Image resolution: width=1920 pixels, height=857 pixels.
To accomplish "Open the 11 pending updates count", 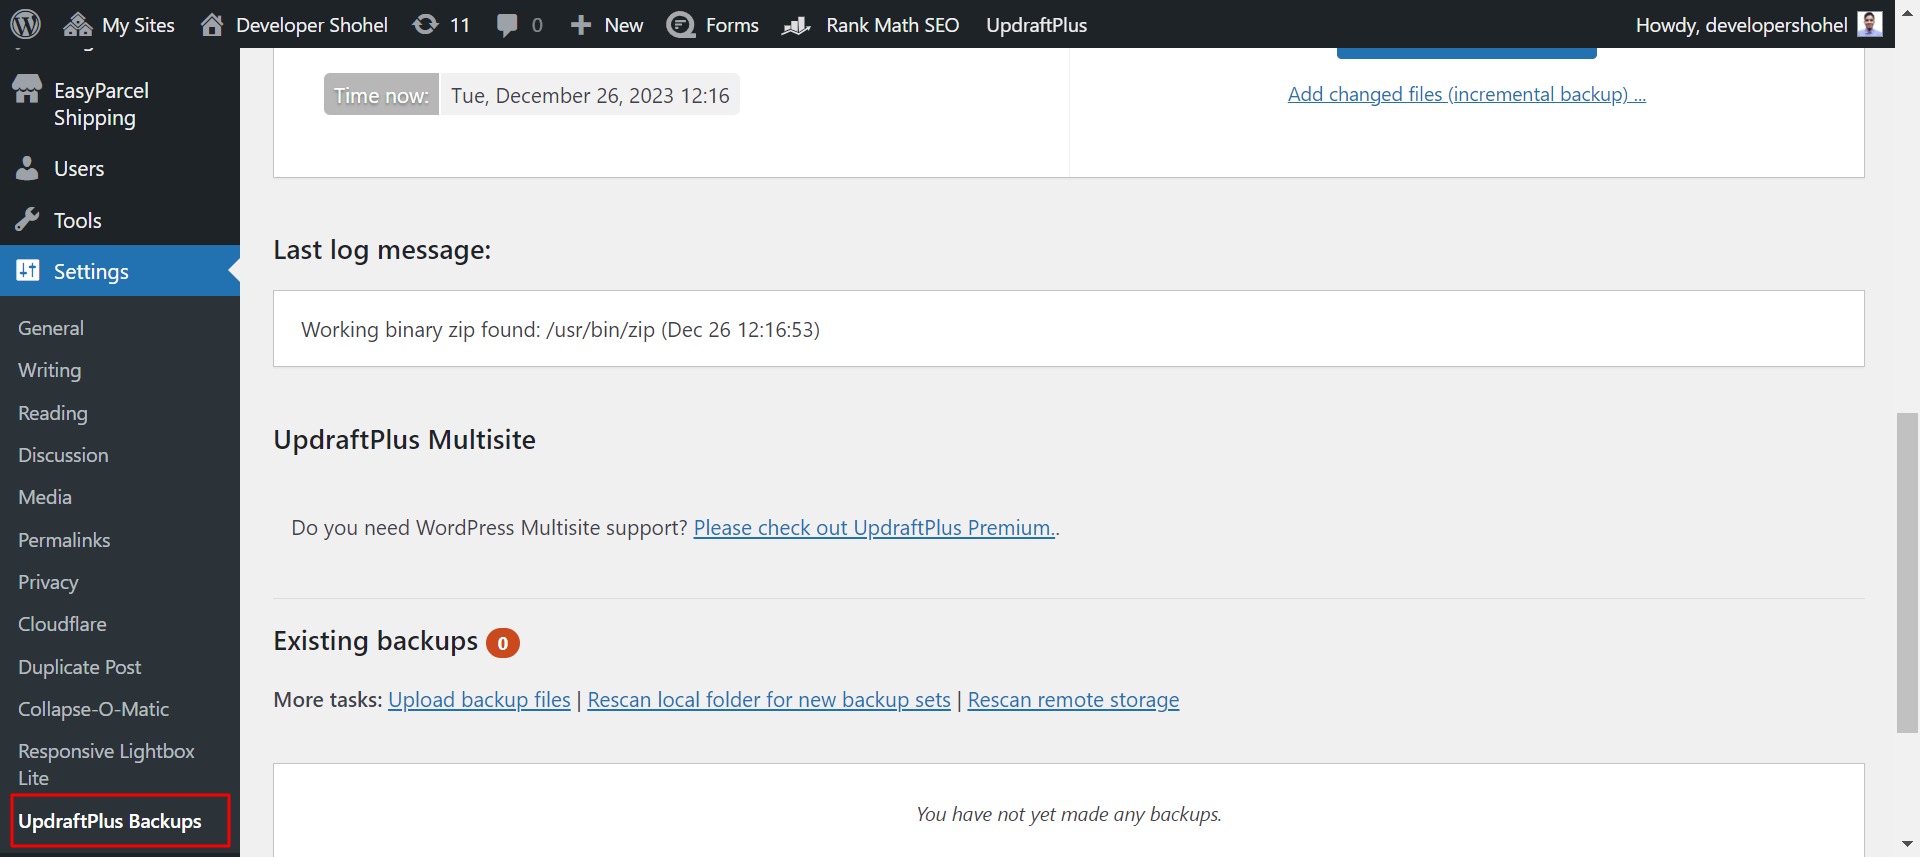I will pyautogui.click(x=459, y=25).
